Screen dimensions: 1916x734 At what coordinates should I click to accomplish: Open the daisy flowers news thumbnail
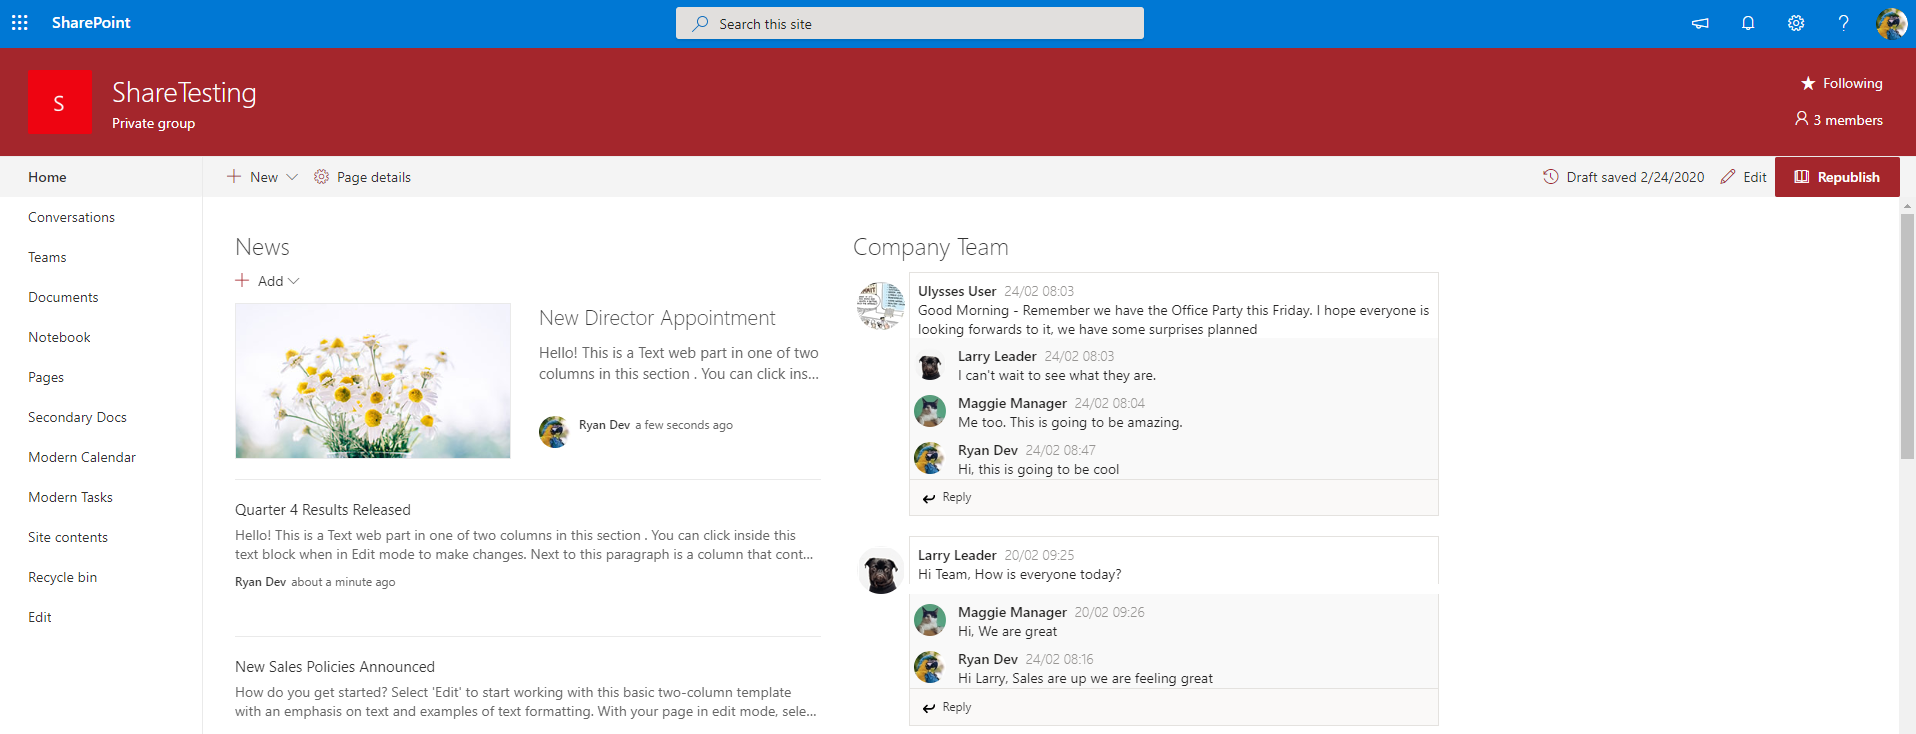373,381
